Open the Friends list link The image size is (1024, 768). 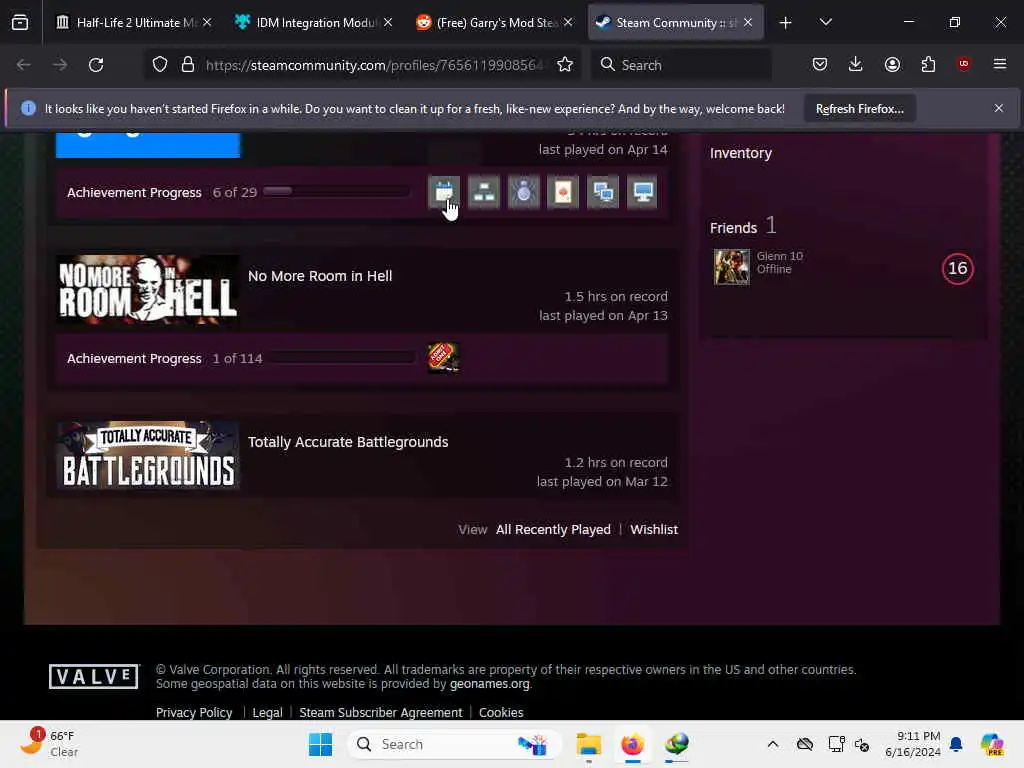click(x=733, y=227)
